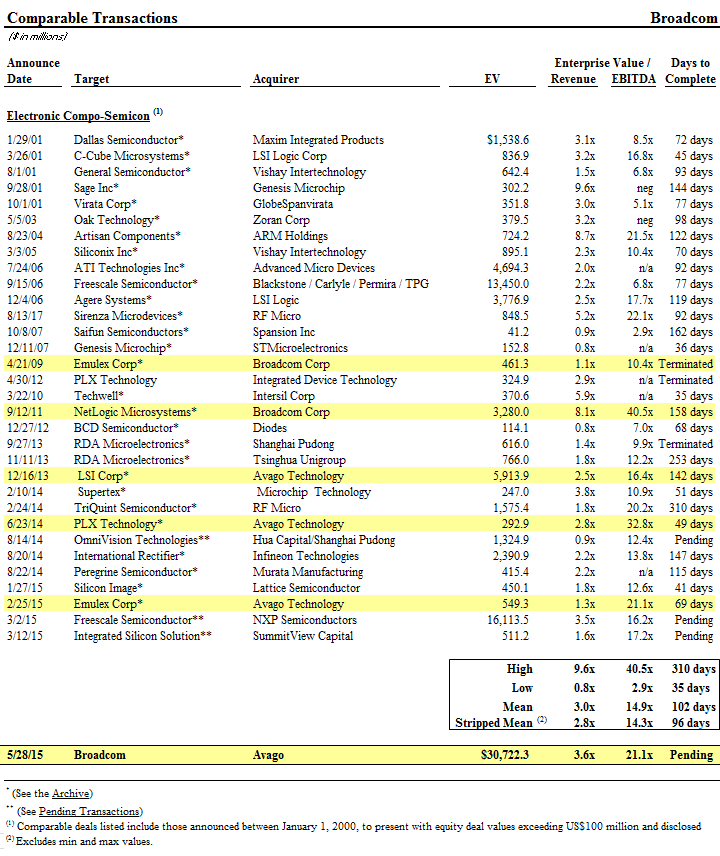Viewport: 720px width, 856px height.
Task: Select Hua Capital/Shanghai Pudong acquirer
Action: (324, 539)
